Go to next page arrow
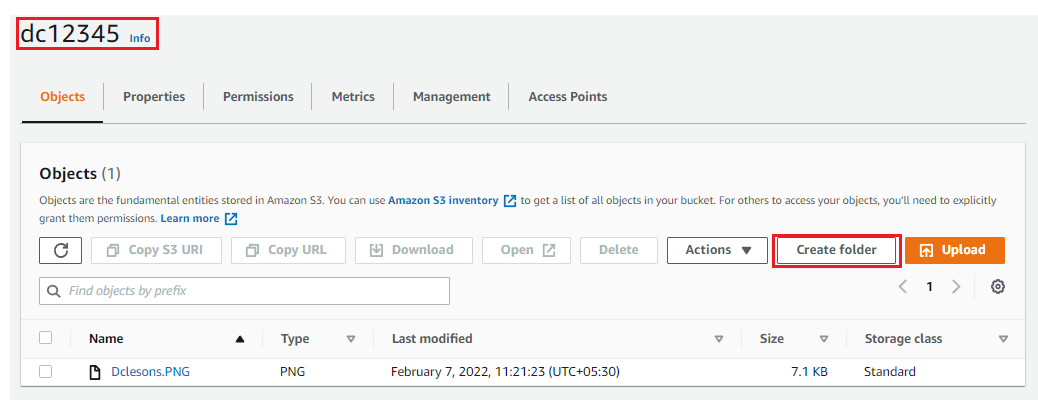The width and height of the screenshot is (1038, 400). (x=955, y=287)
